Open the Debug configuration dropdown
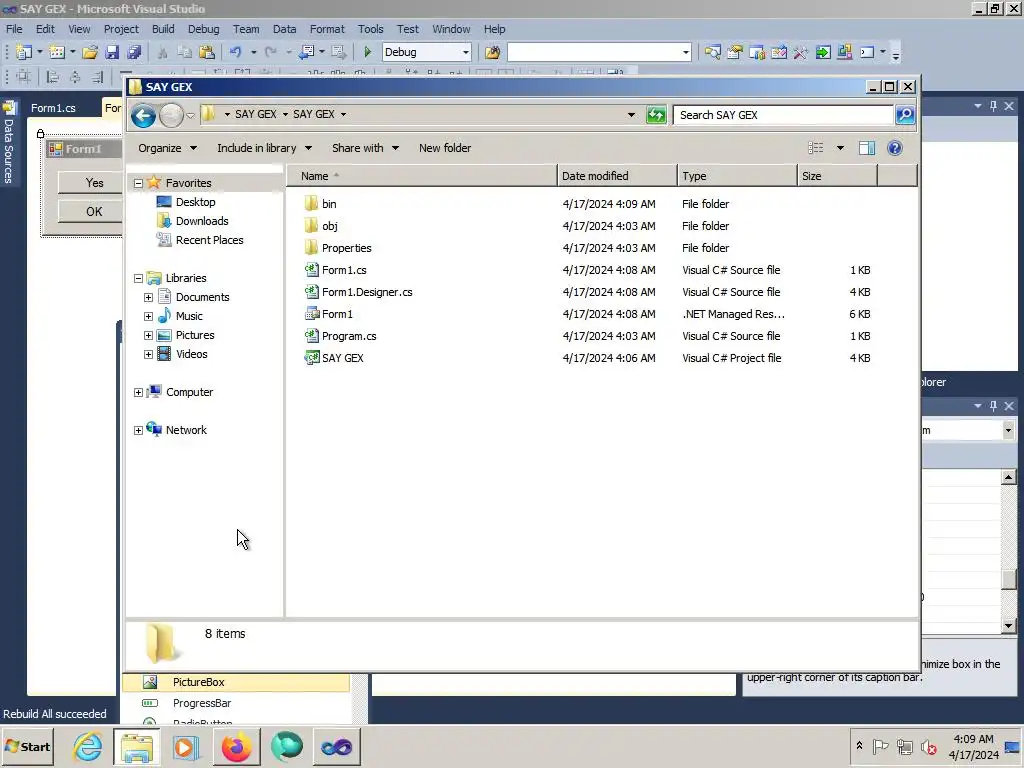Screen dimensions: 1024x768 [466, 52]
